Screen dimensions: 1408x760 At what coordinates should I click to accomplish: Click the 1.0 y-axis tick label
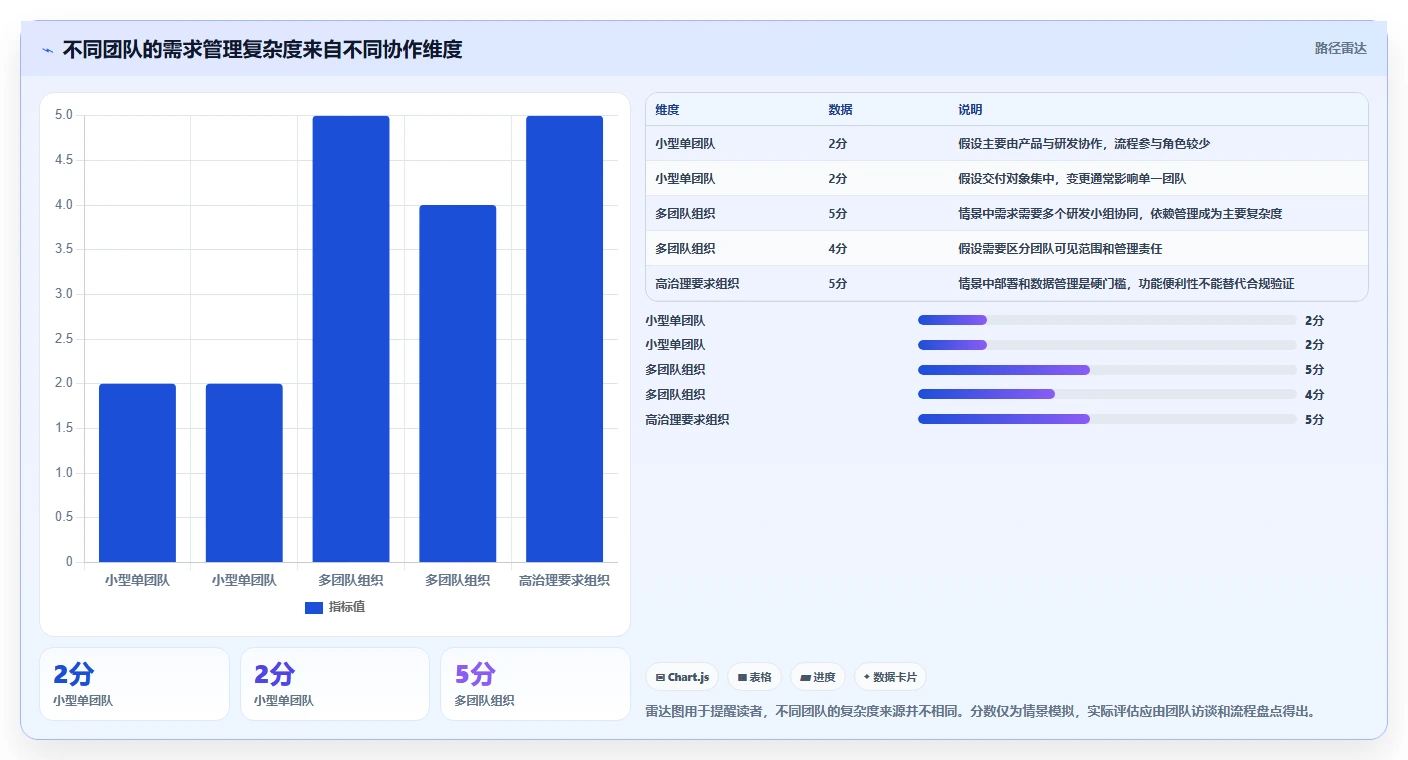tap(64, 473)
